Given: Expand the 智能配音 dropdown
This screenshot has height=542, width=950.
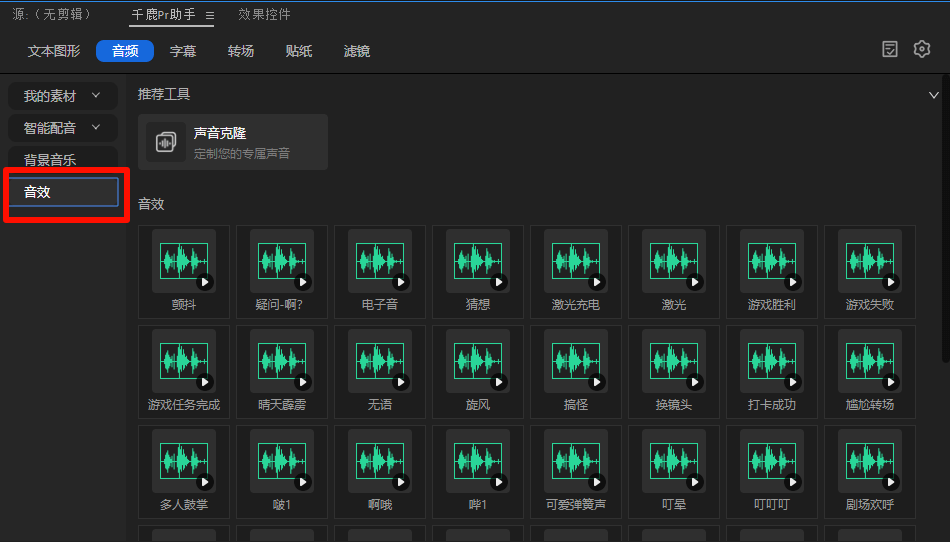Looking at the screenshot, I should coord(96,128).
